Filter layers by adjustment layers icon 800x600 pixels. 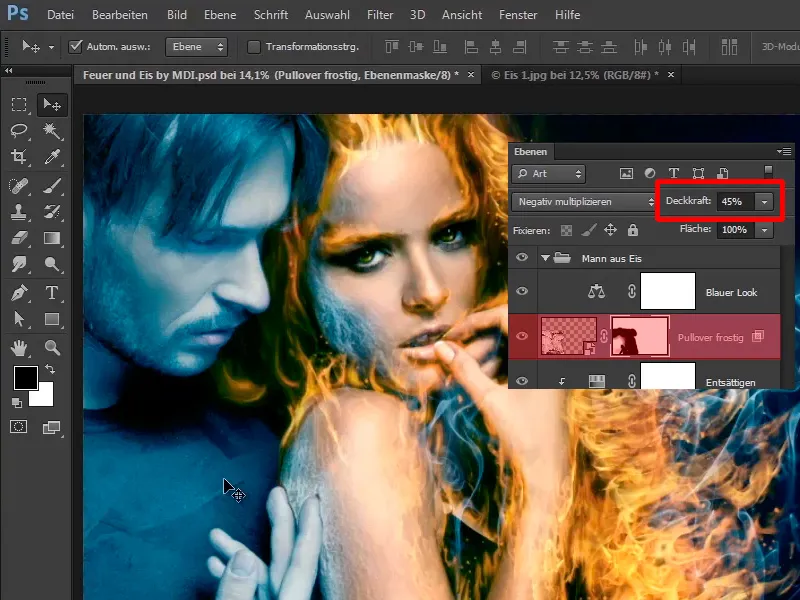(x=649, y=173)
